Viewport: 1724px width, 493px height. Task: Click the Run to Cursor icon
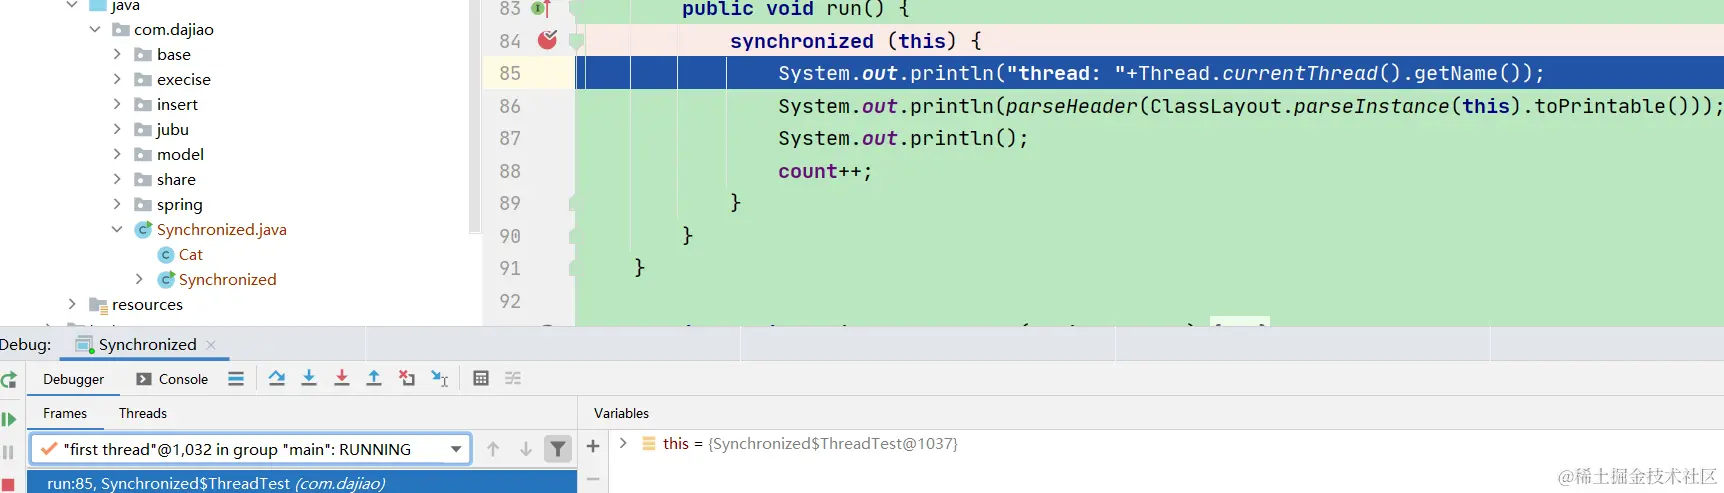[x=440, y=378]
